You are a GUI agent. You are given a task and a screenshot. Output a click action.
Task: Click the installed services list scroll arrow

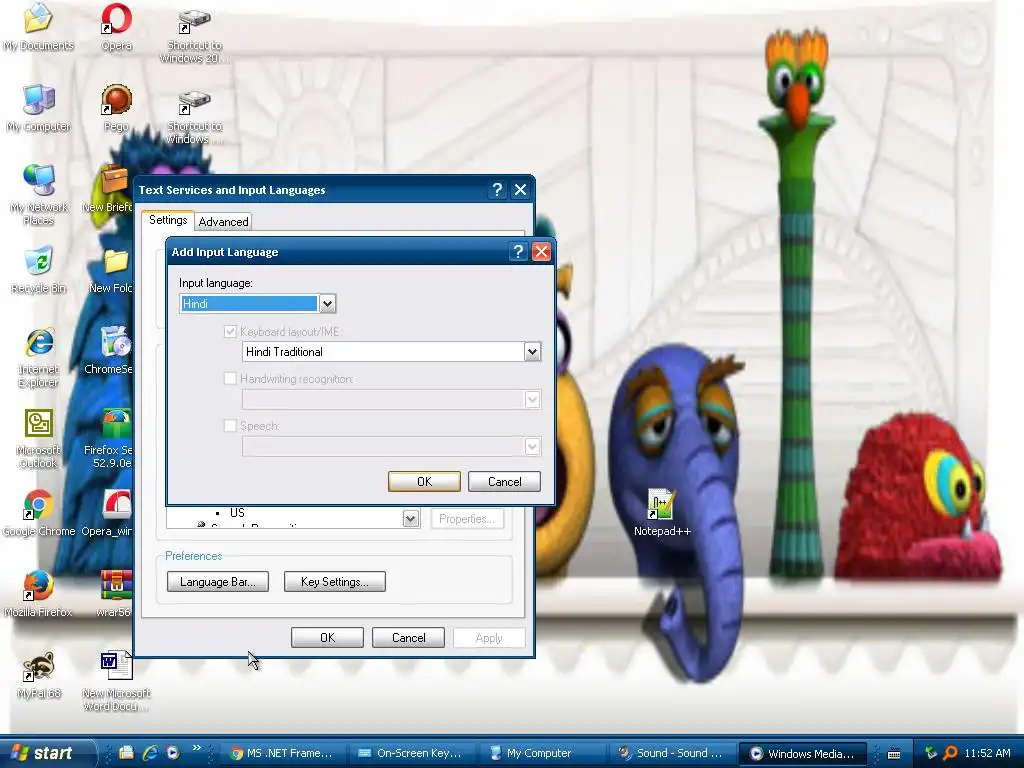point(411,519)
